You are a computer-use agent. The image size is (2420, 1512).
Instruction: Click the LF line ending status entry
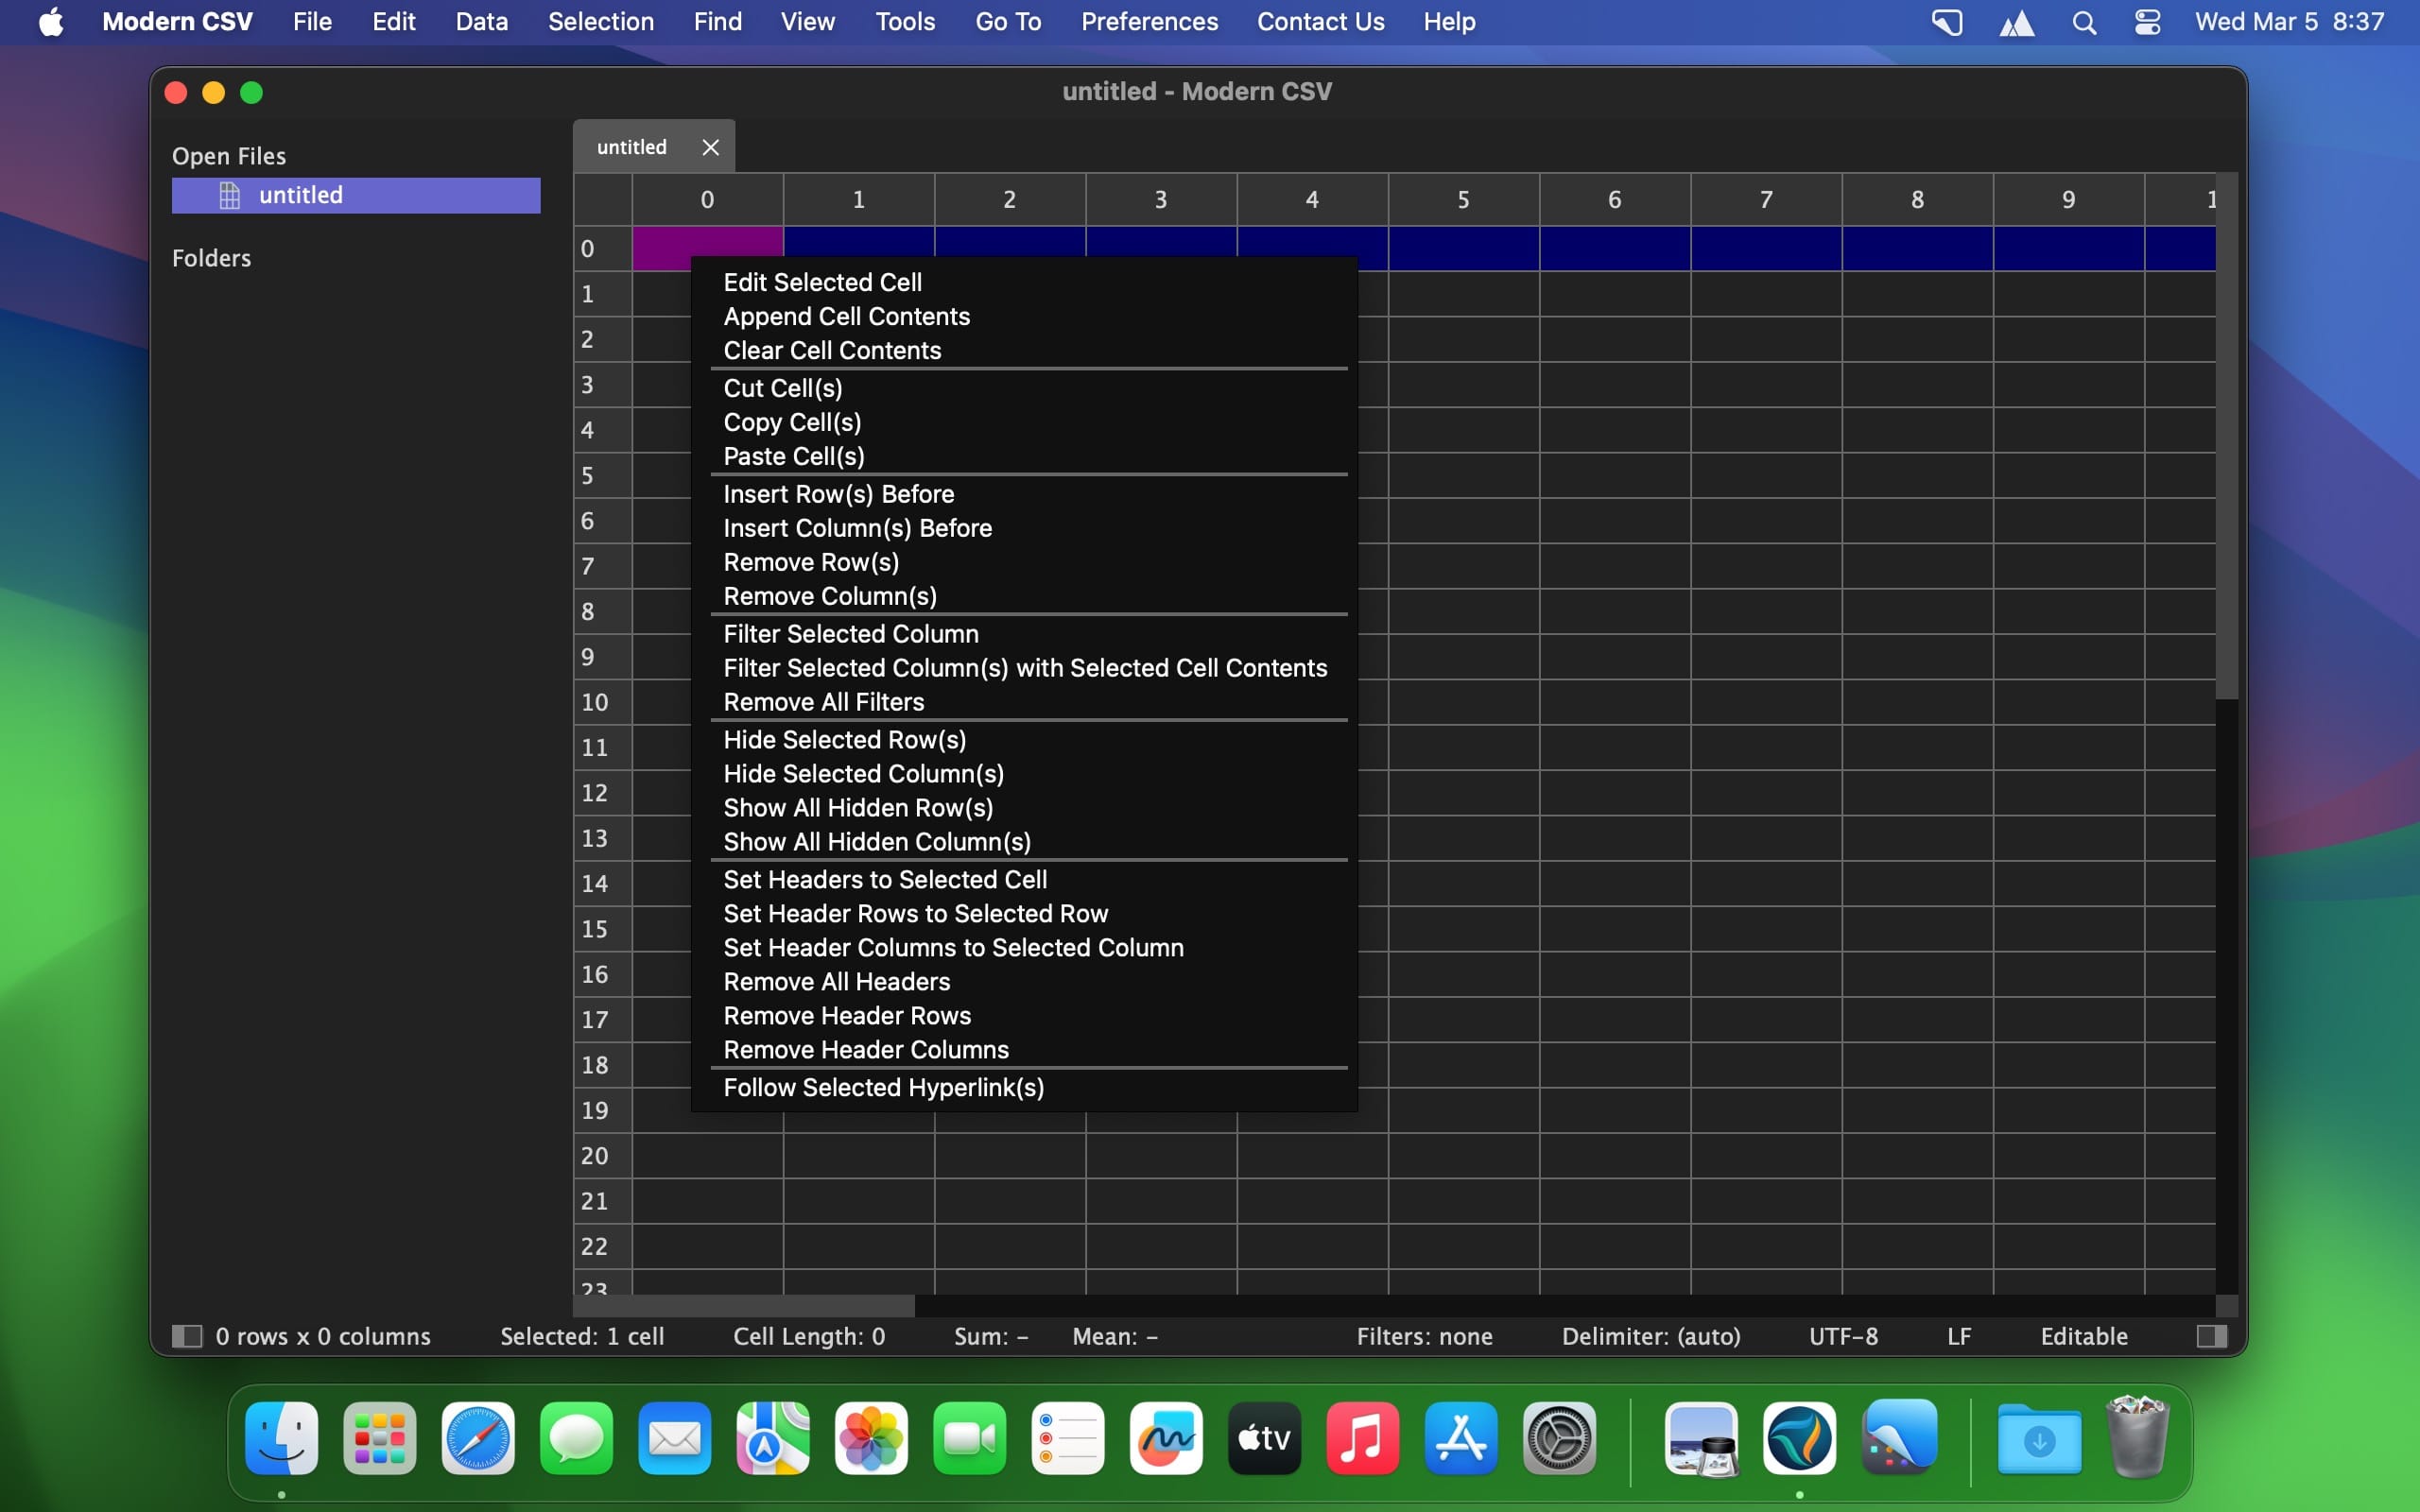(x=1959, y=1336)
